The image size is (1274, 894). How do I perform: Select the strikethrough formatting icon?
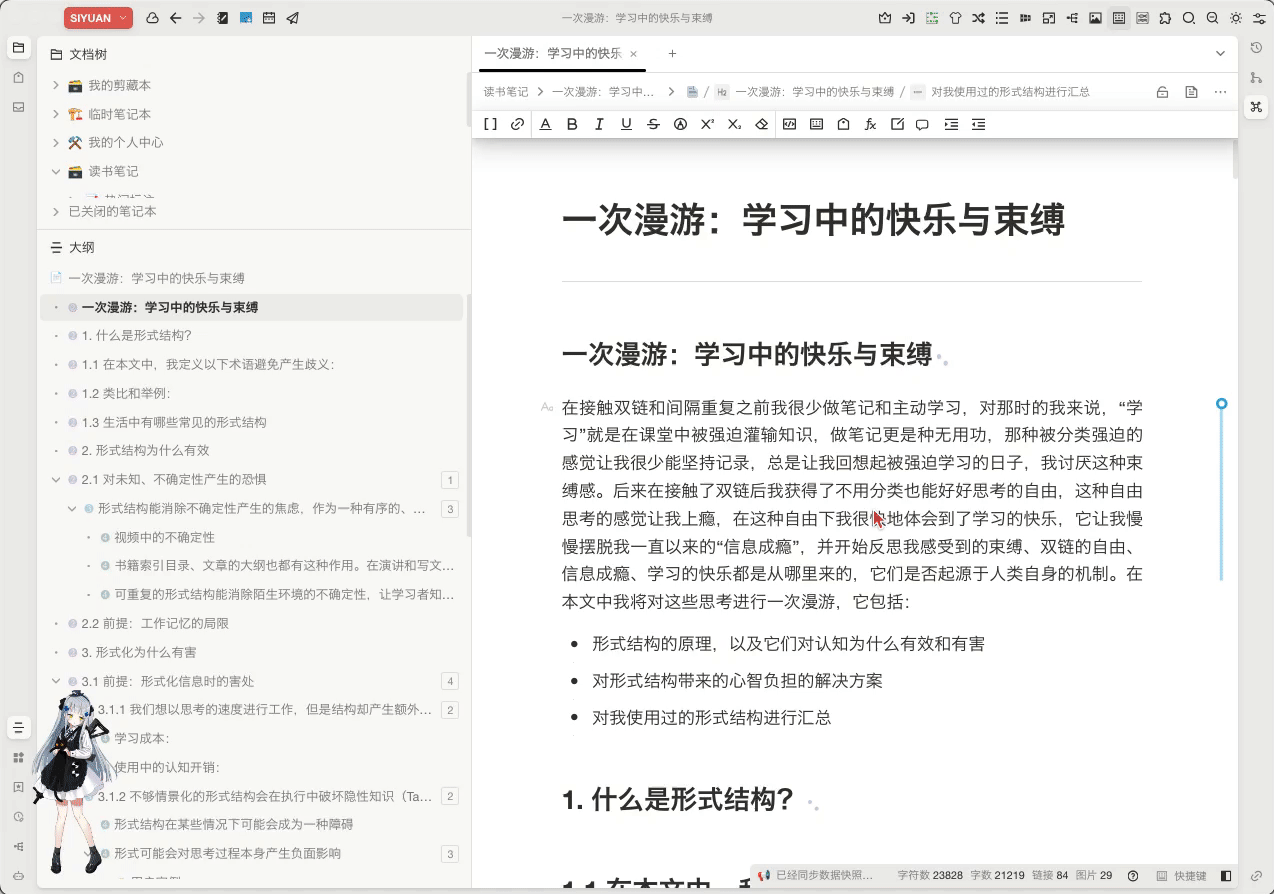pyautogui.click(x=653, y=124)
